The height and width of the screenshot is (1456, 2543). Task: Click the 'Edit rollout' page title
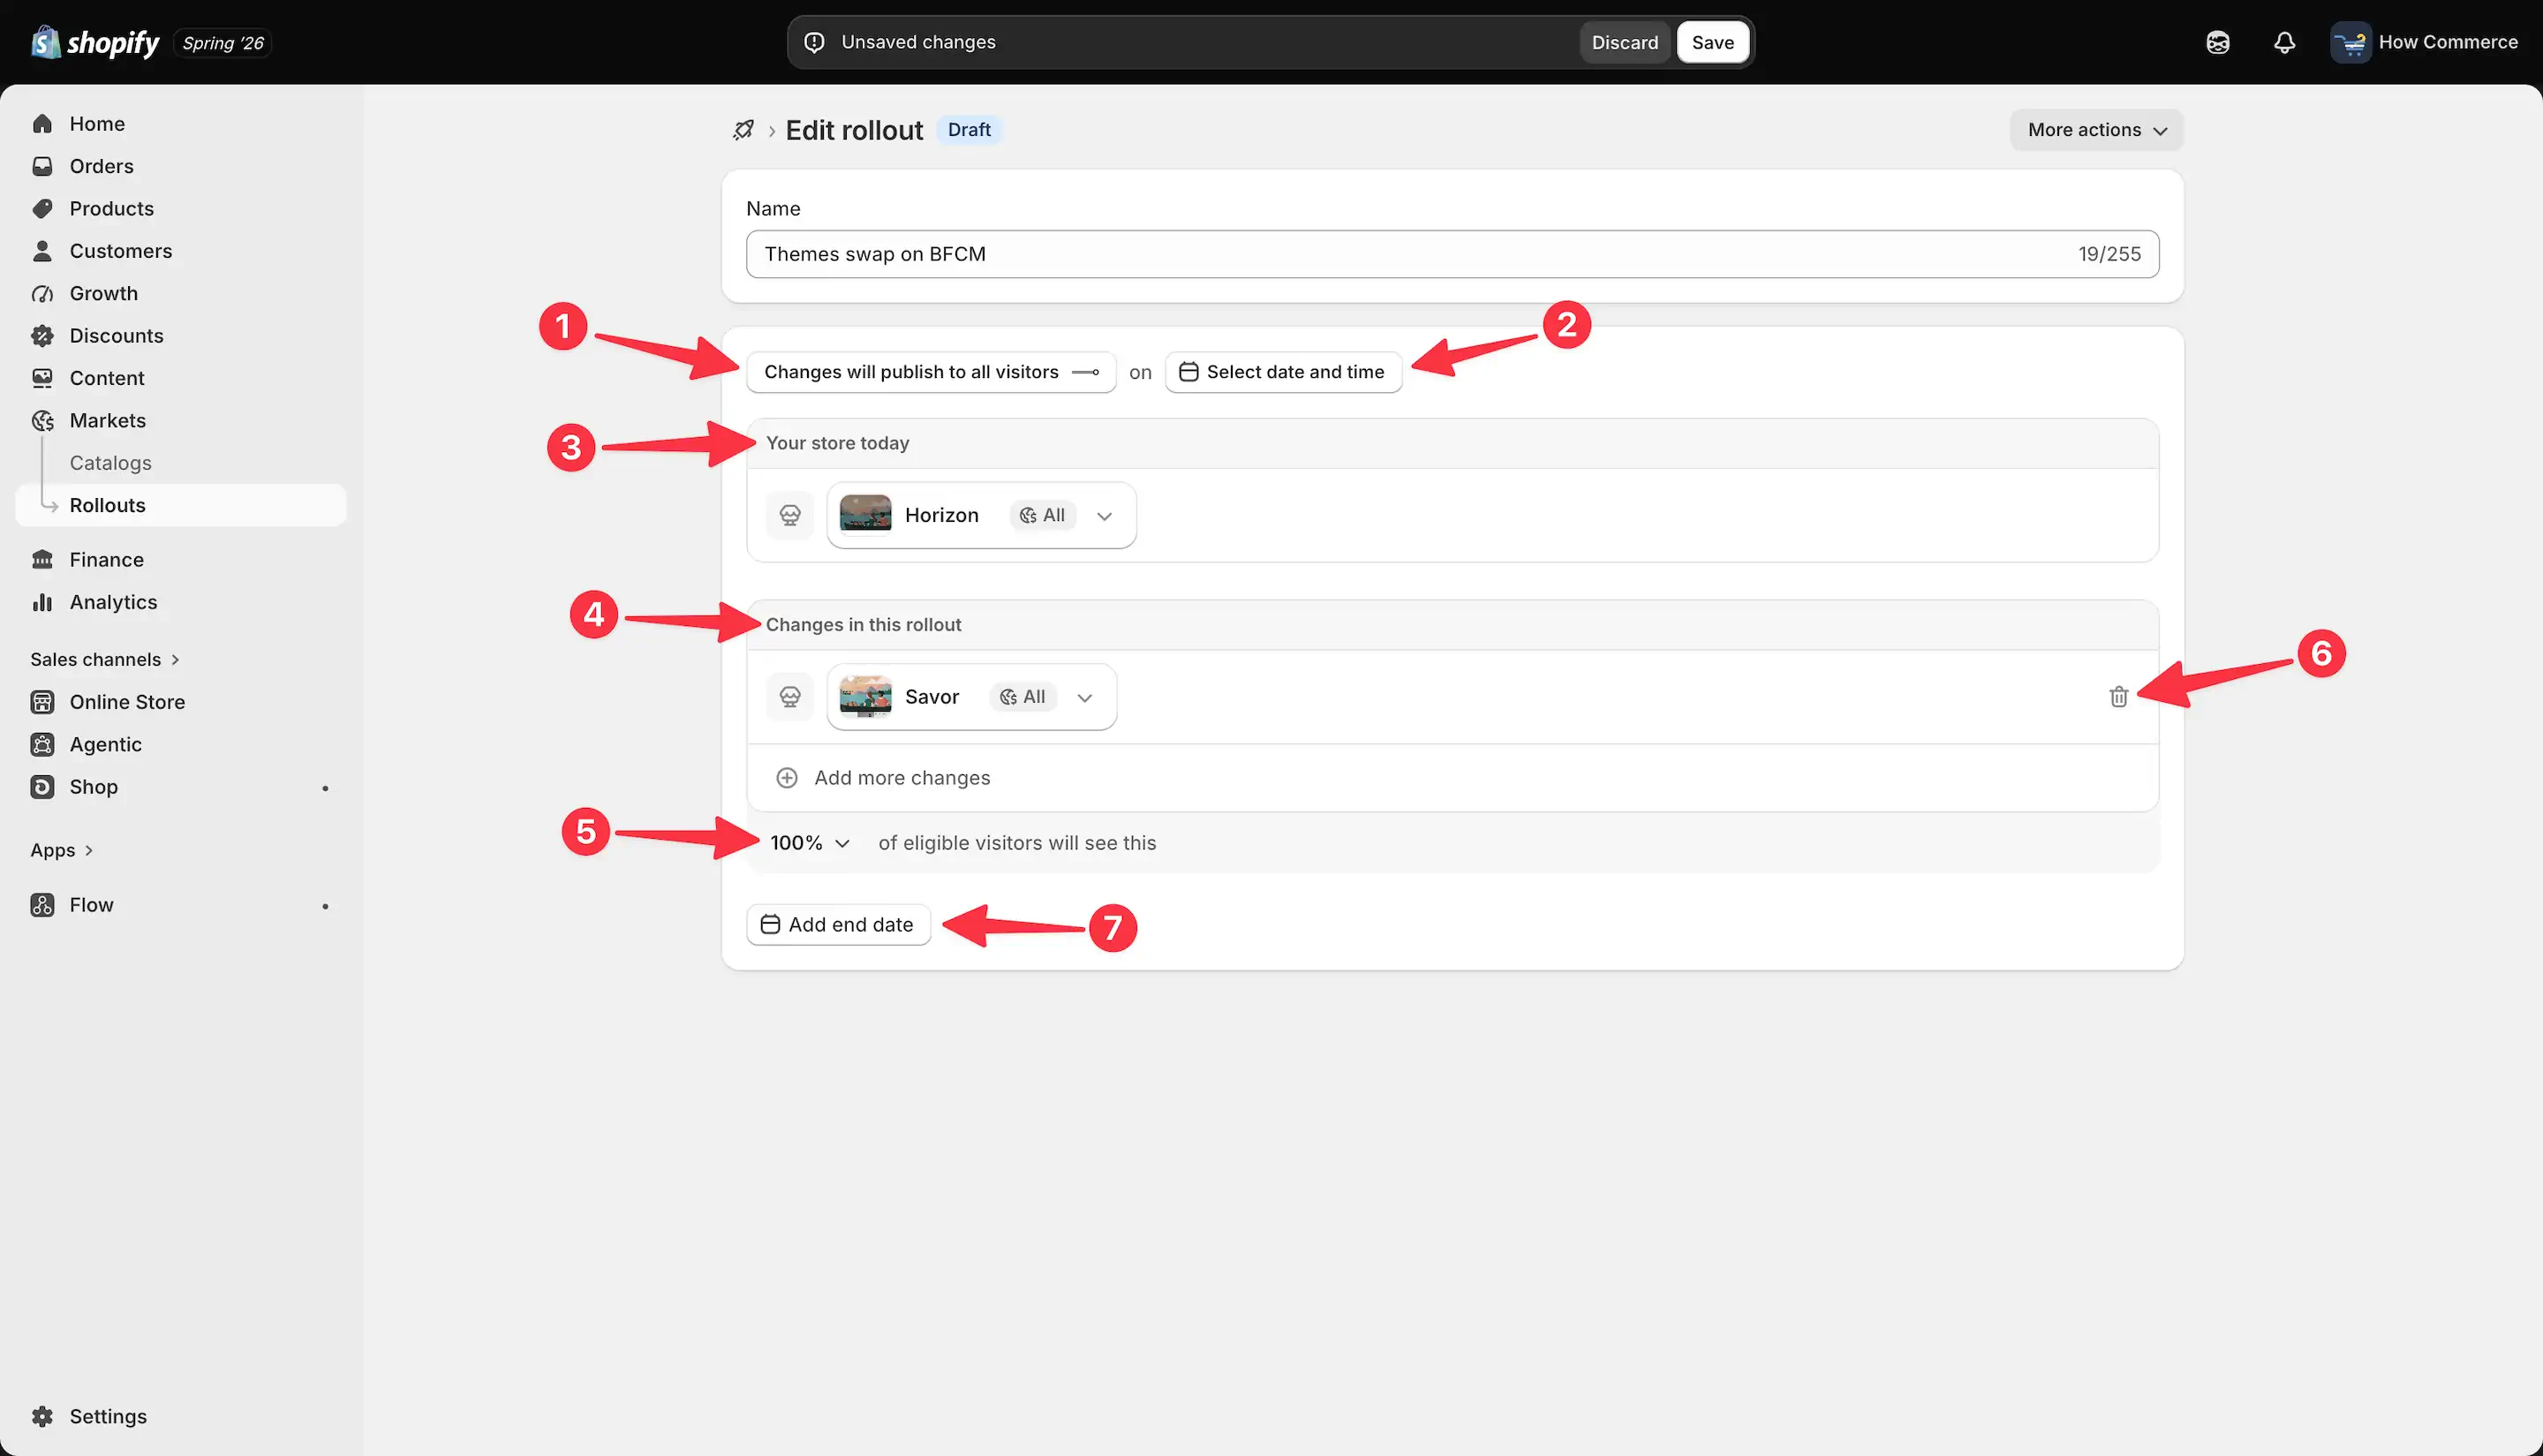[x=854, y=130]
